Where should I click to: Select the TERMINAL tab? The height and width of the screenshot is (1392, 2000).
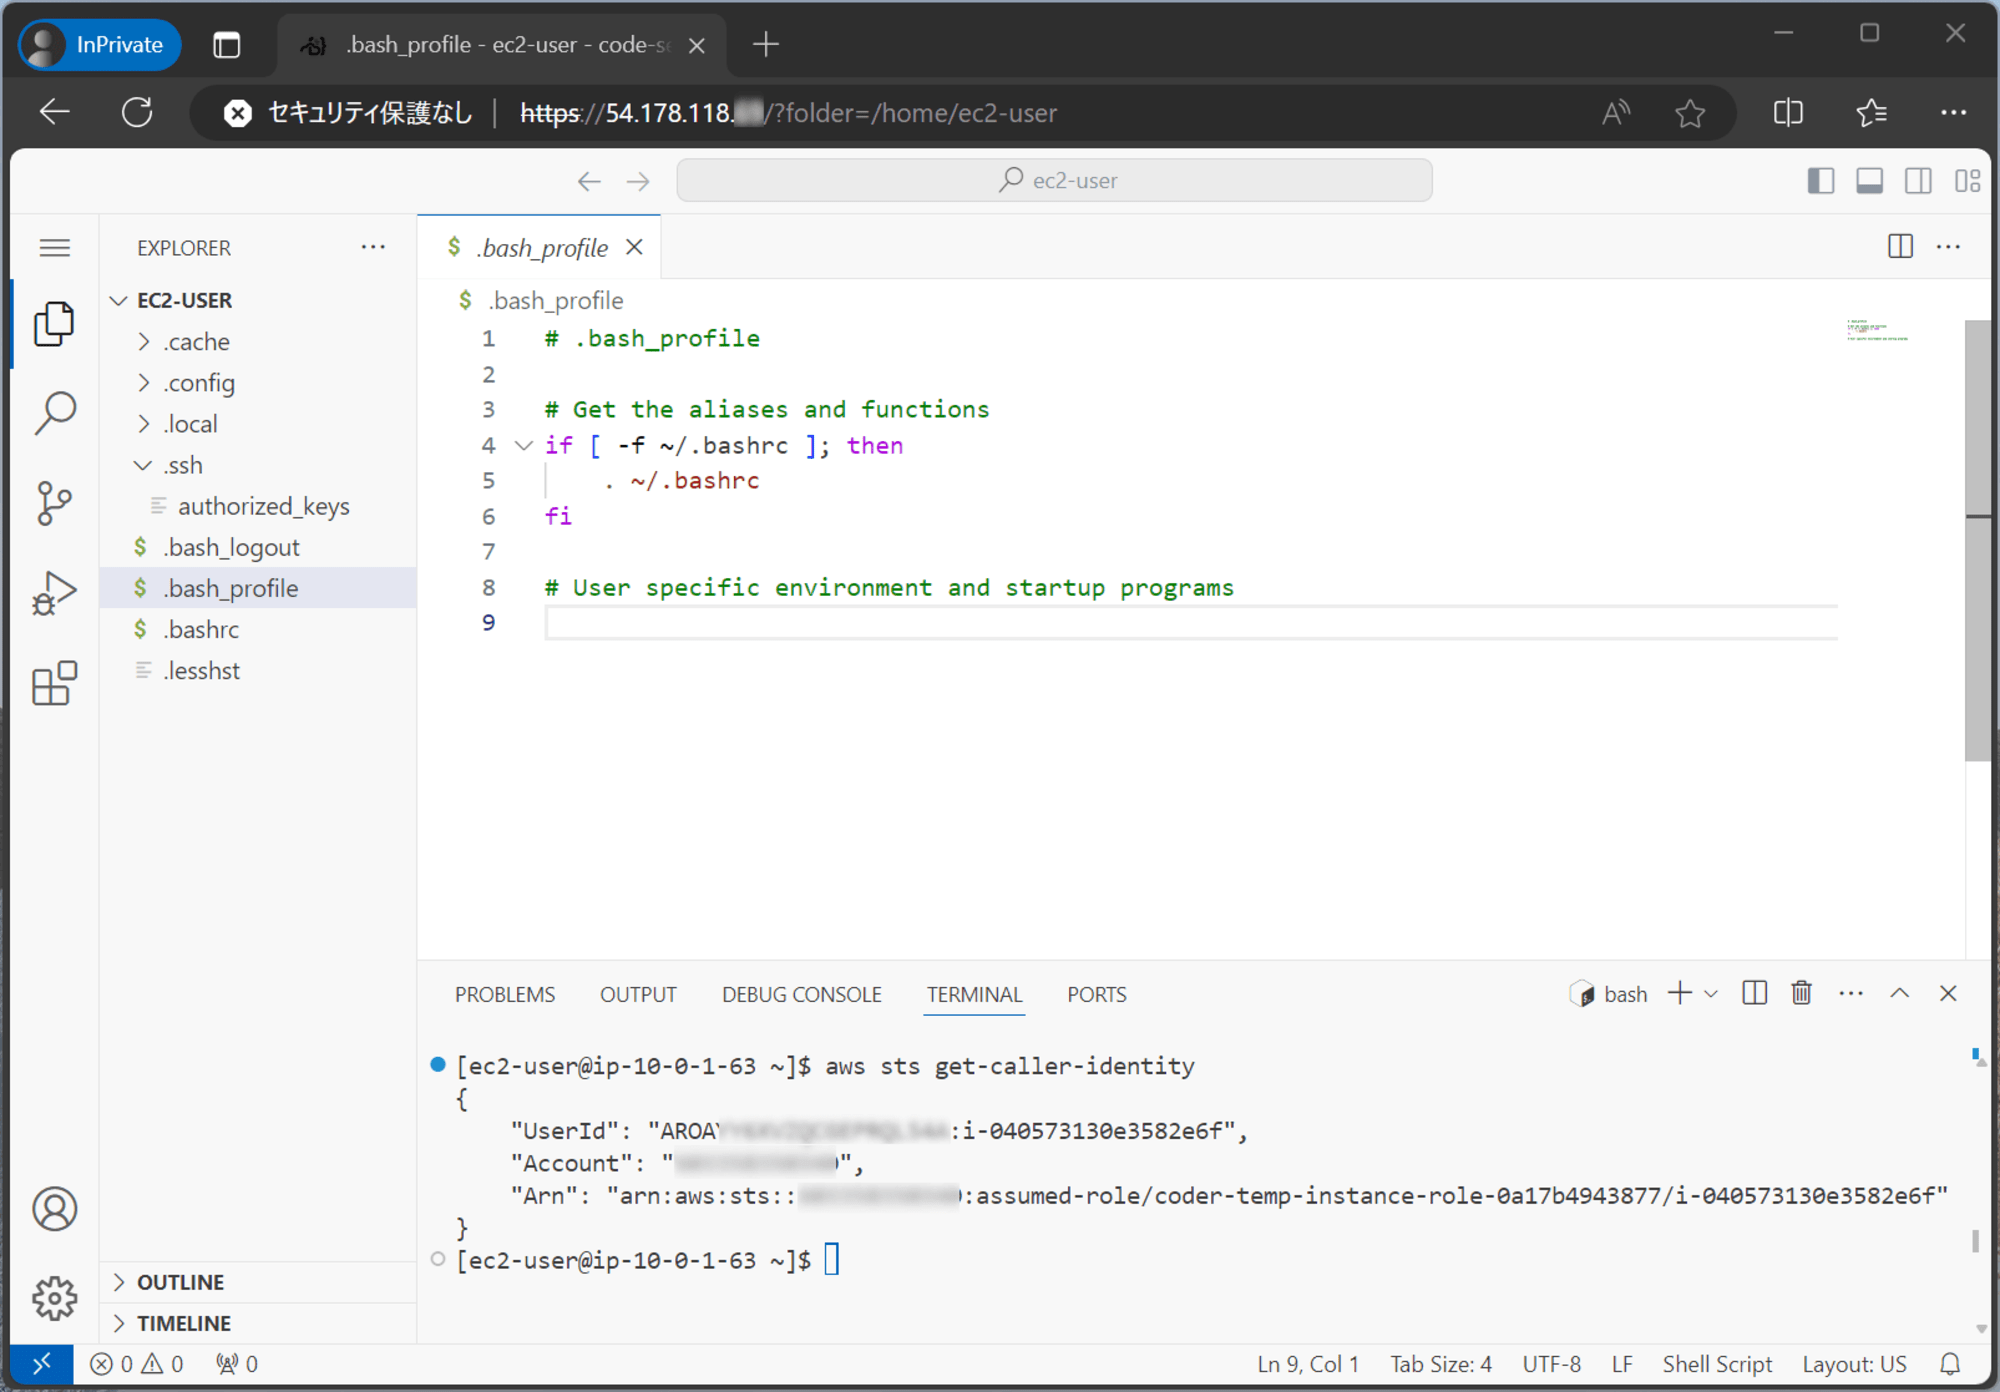[x=973, y=995]
